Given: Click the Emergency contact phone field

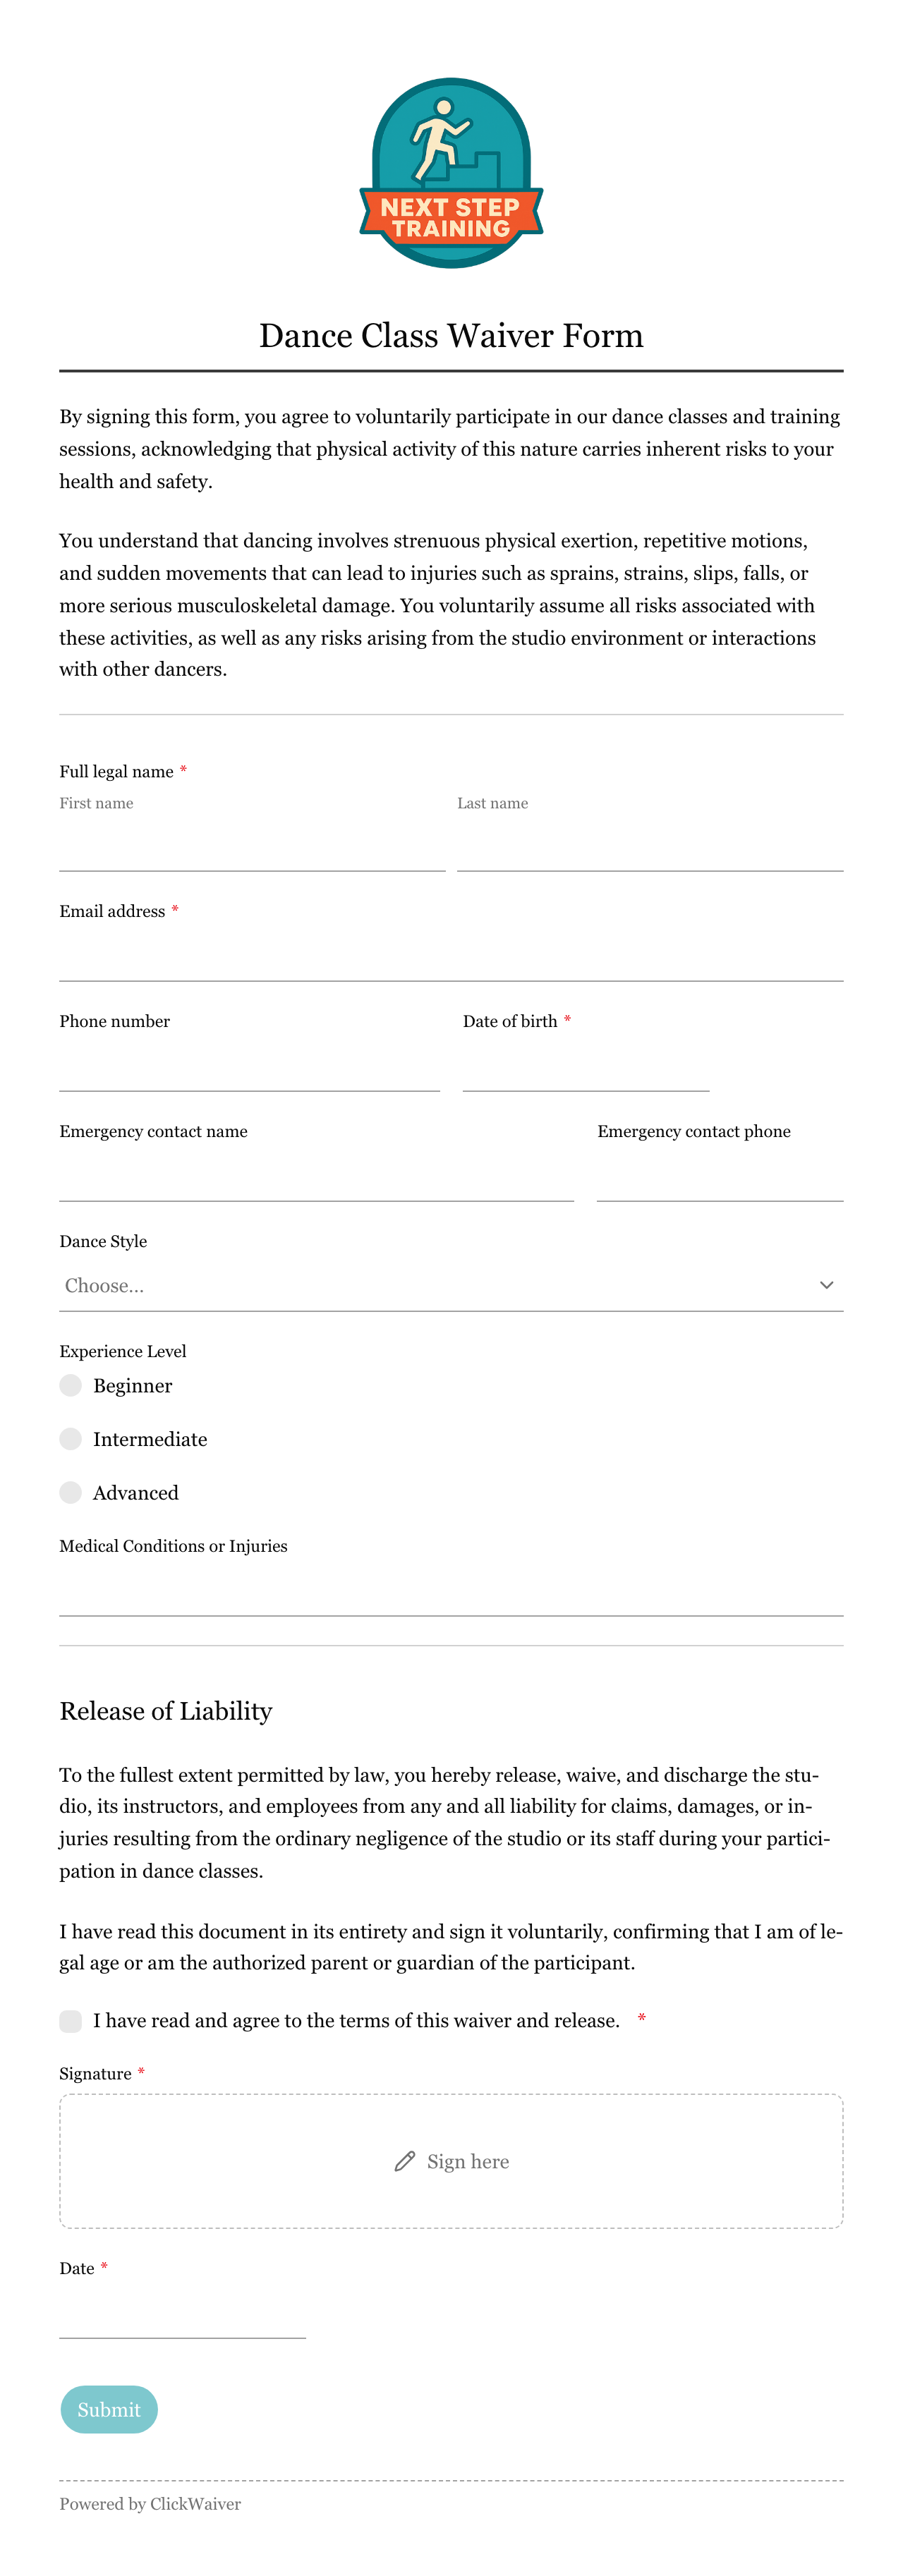Looking at the screenshot, I should tap(720, 1176).
